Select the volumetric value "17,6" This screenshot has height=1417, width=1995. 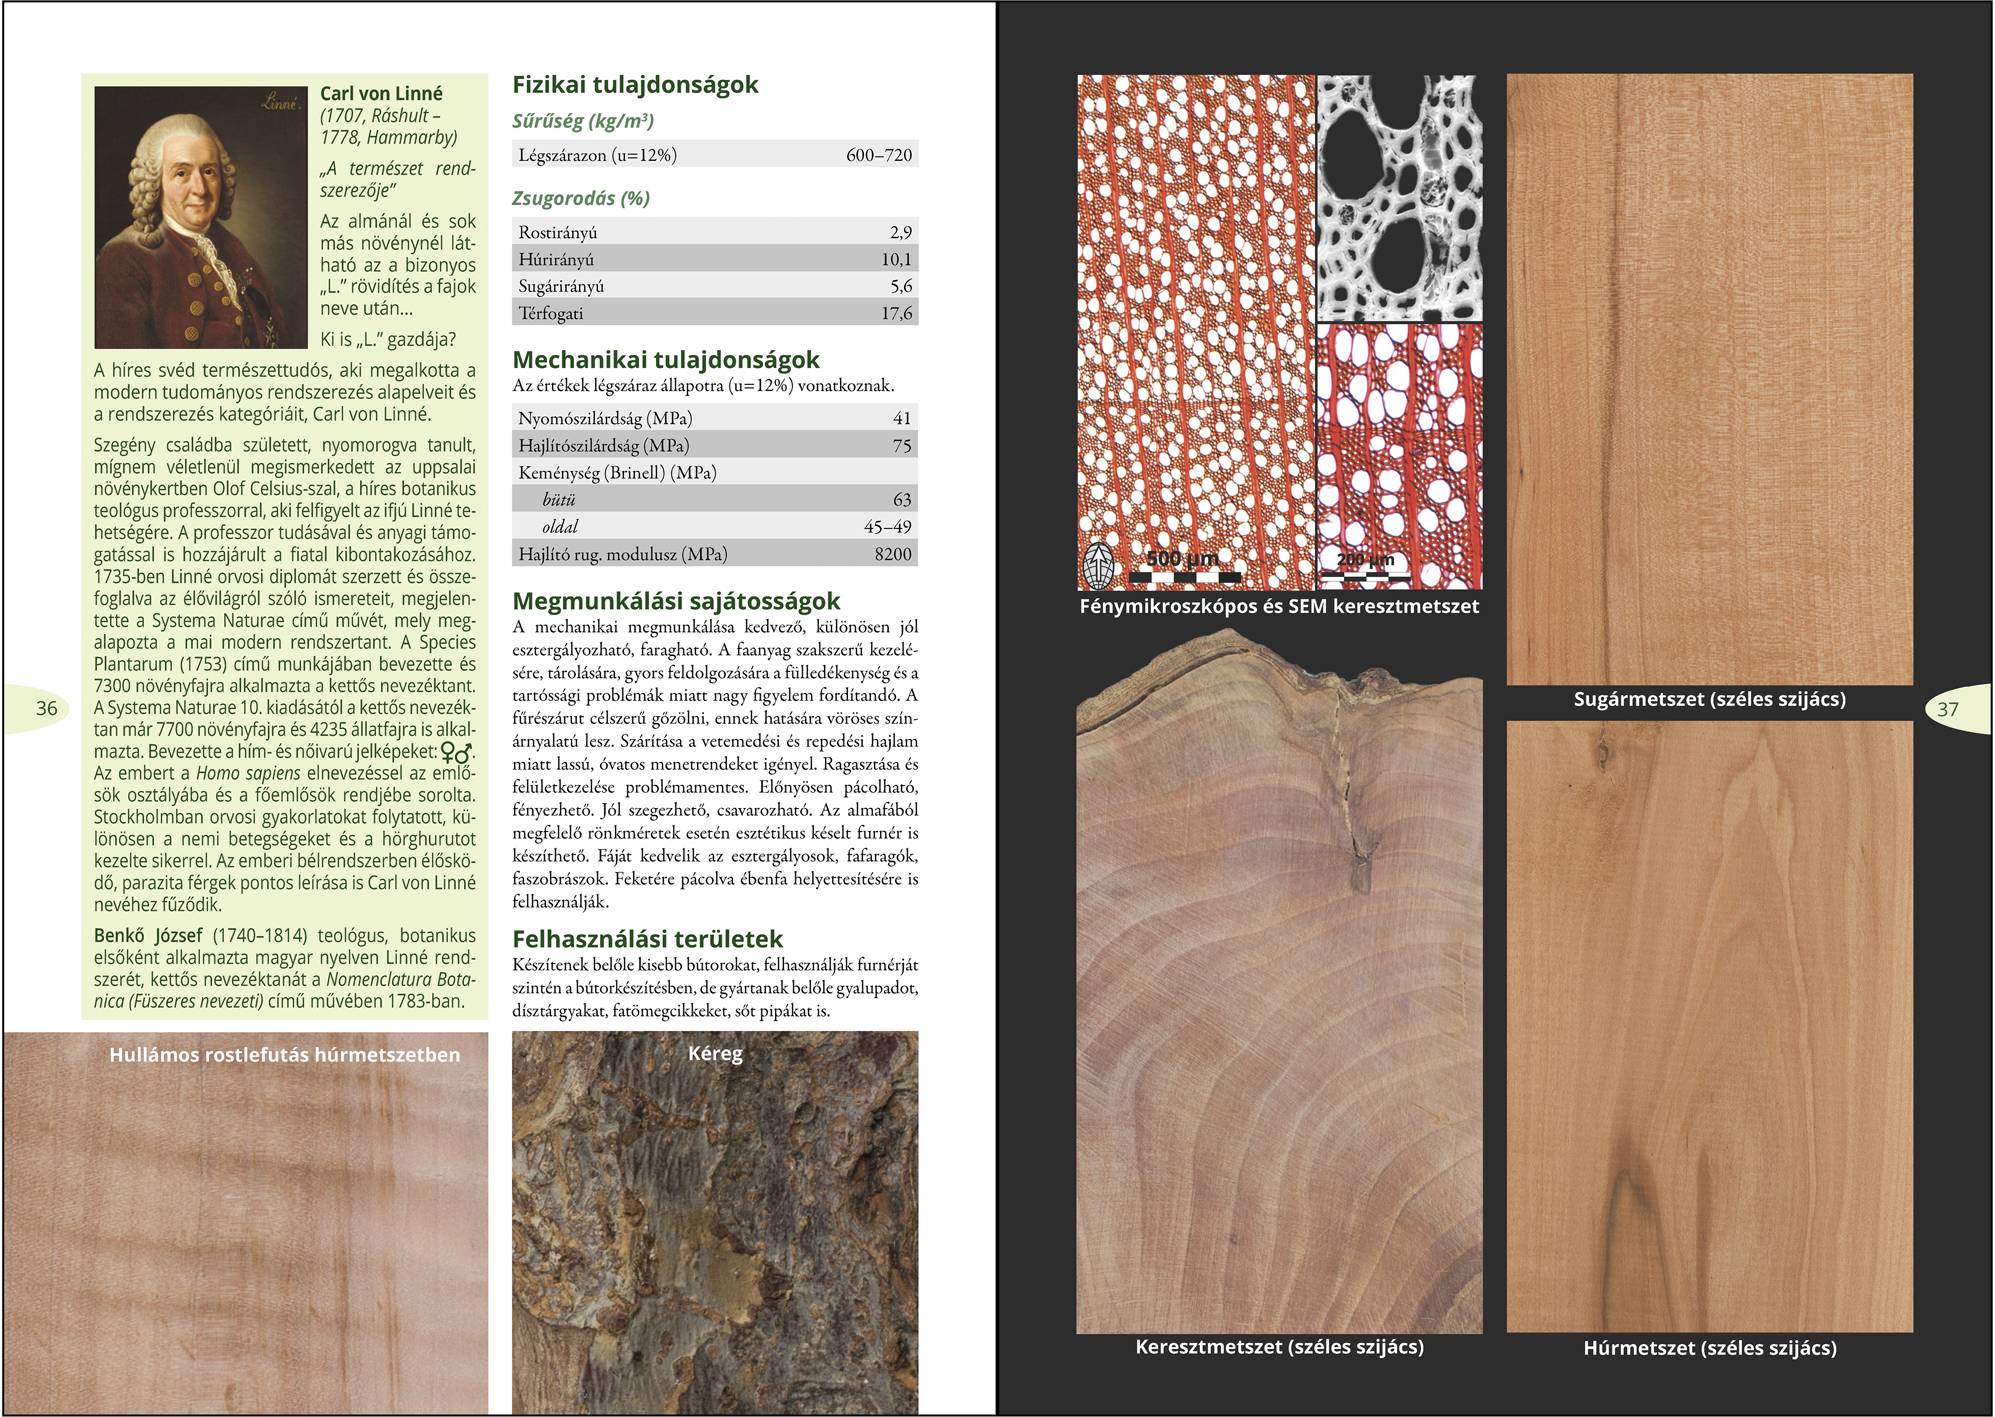[897, 314]
